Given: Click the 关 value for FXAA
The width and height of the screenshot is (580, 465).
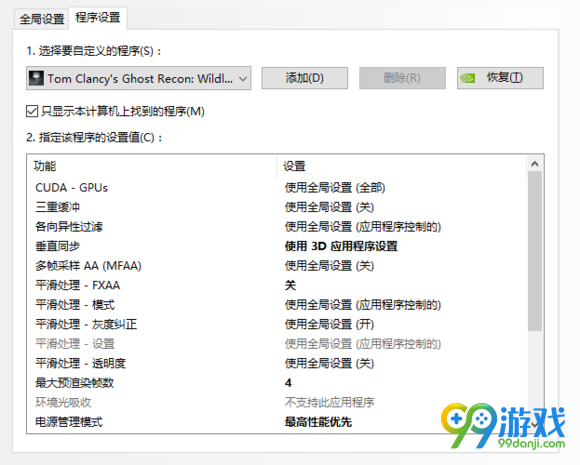Looking at the screenshot, I should click(x=290, y=285).
